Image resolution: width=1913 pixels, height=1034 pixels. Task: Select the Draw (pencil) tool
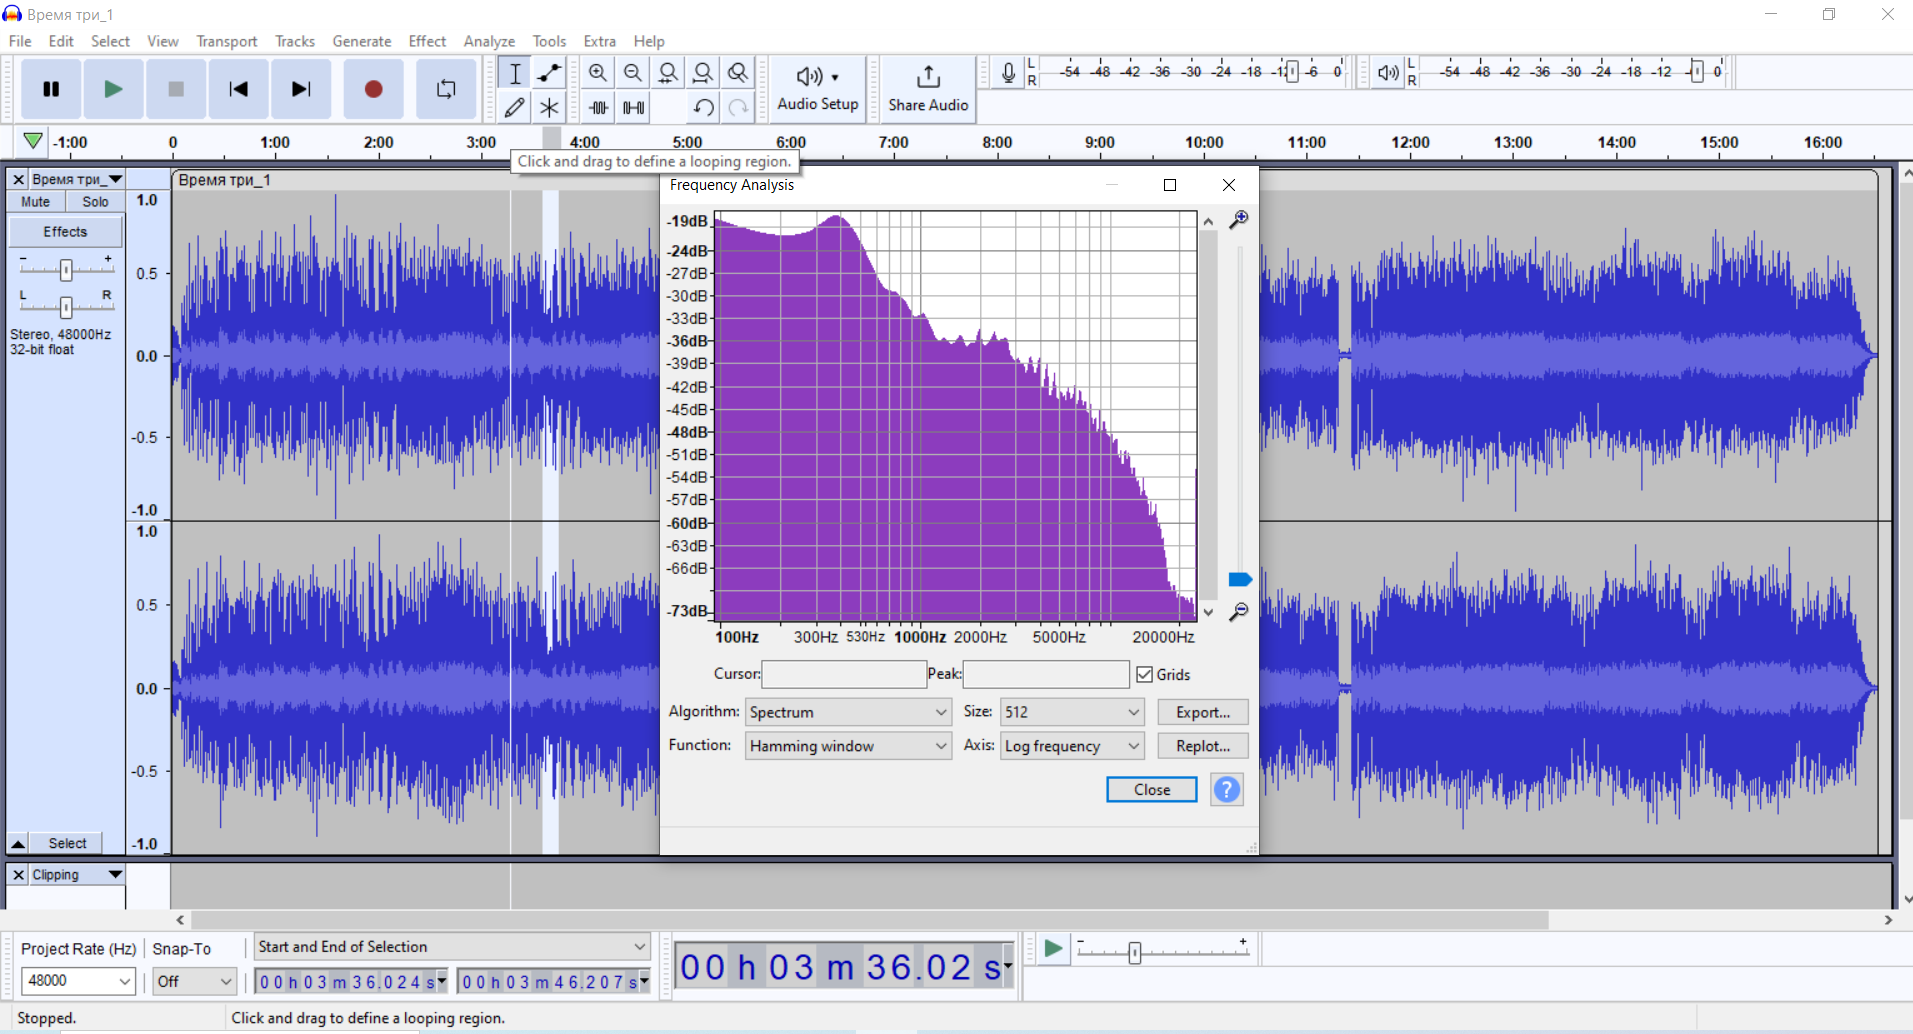tap(515, 107)
